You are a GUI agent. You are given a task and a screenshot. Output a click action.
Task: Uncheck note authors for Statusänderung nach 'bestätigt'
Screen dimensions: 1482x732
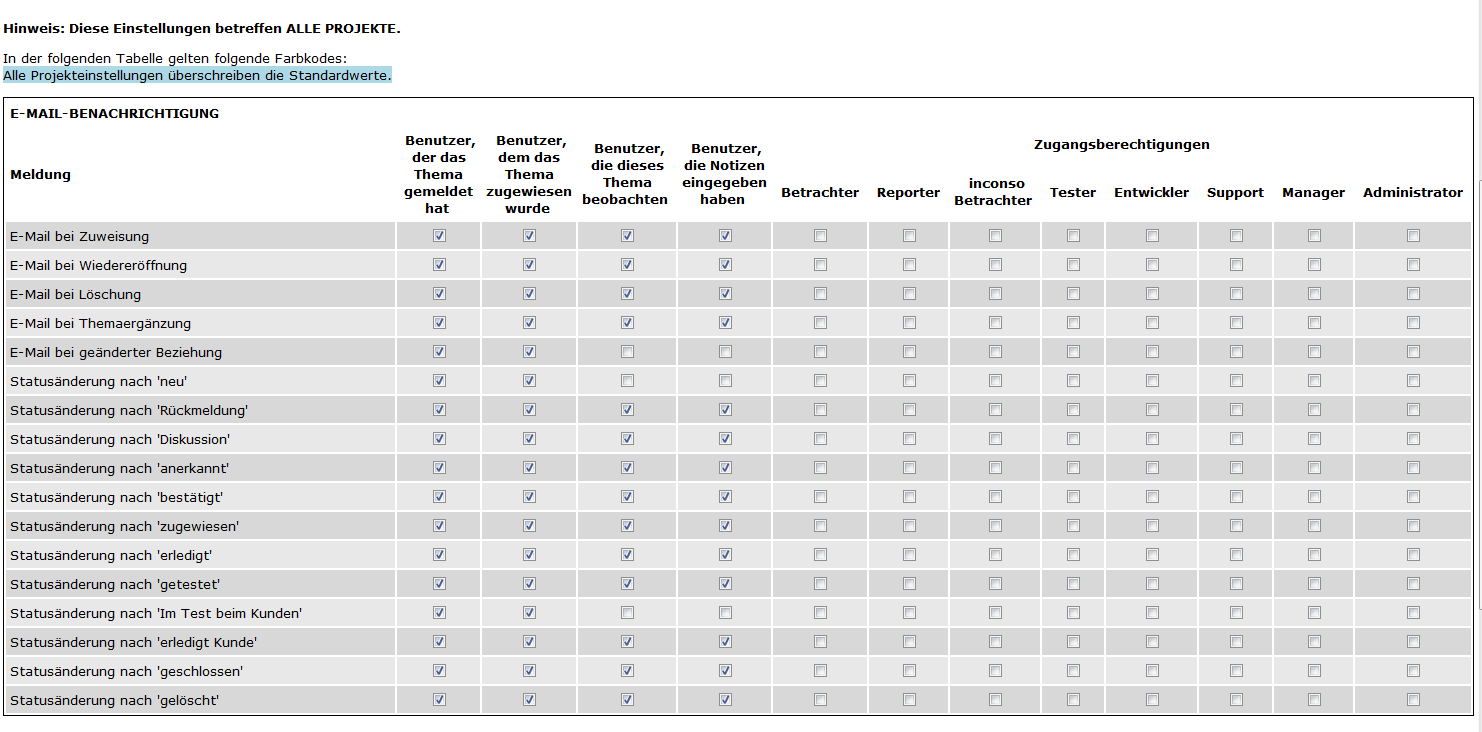[725, 497]
